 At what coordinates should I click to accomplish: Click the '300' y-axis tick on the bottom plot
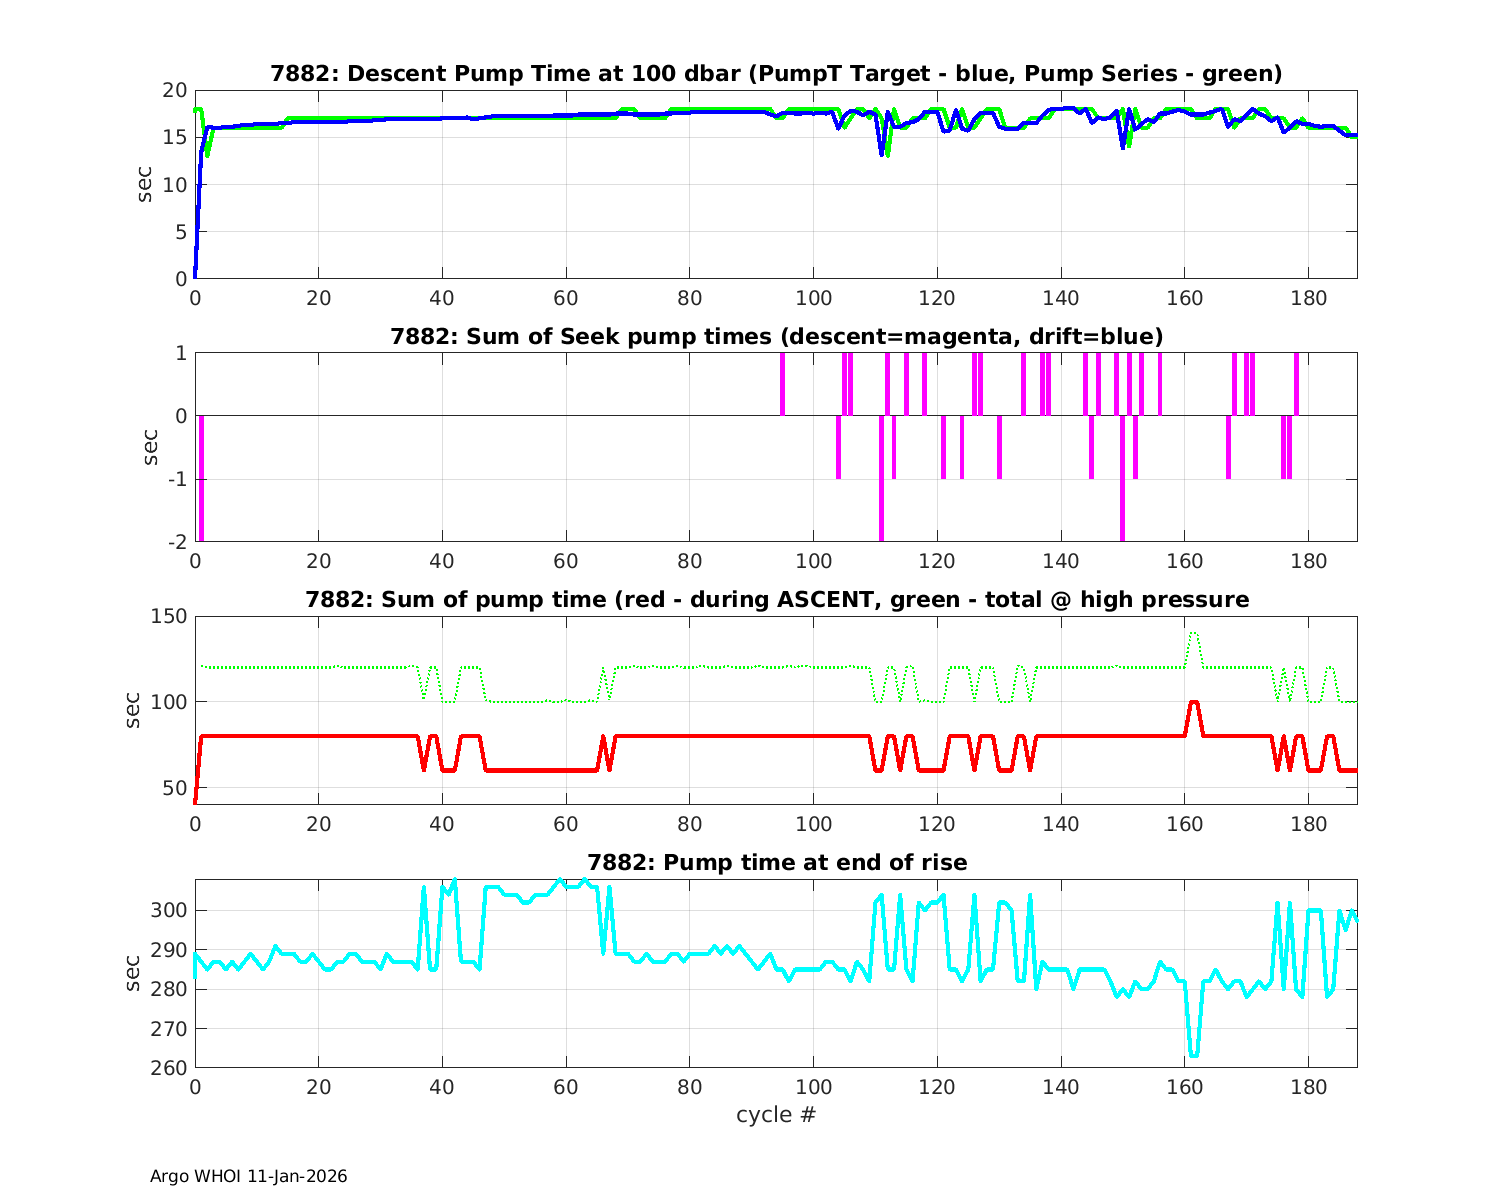coord(170,911)
